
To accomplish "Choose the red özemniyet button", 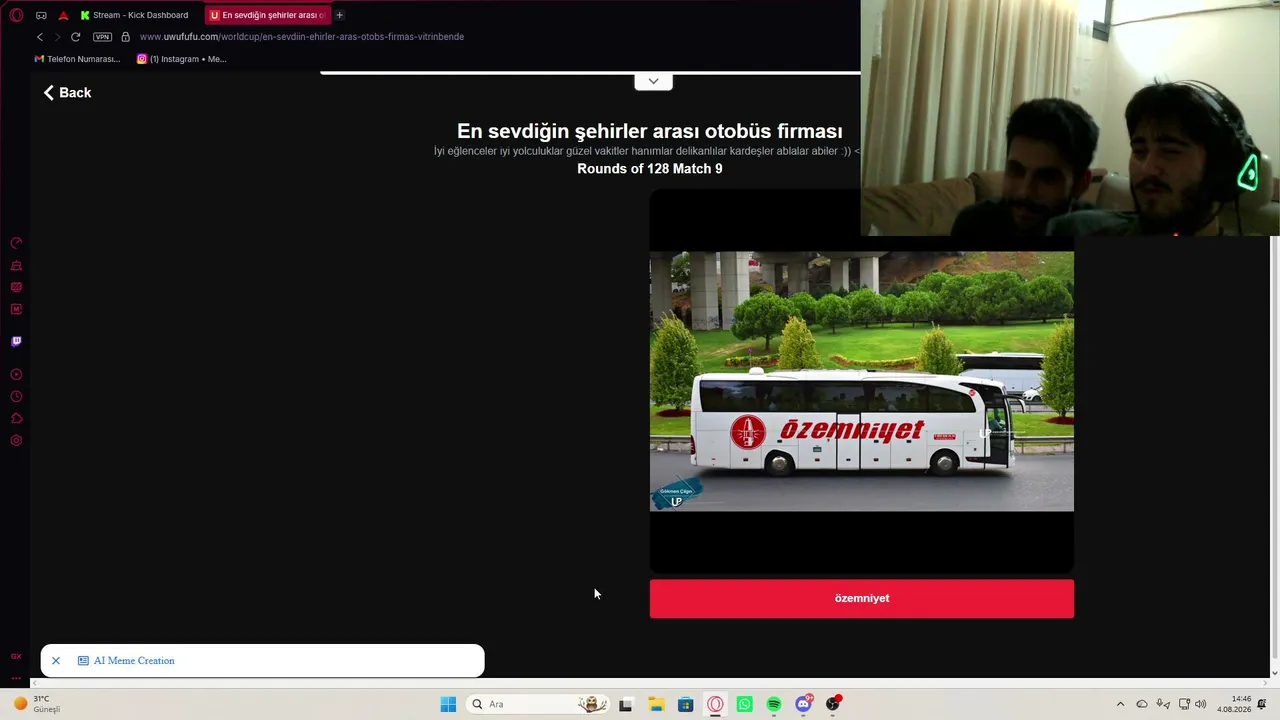I will [x=862, y=598].
